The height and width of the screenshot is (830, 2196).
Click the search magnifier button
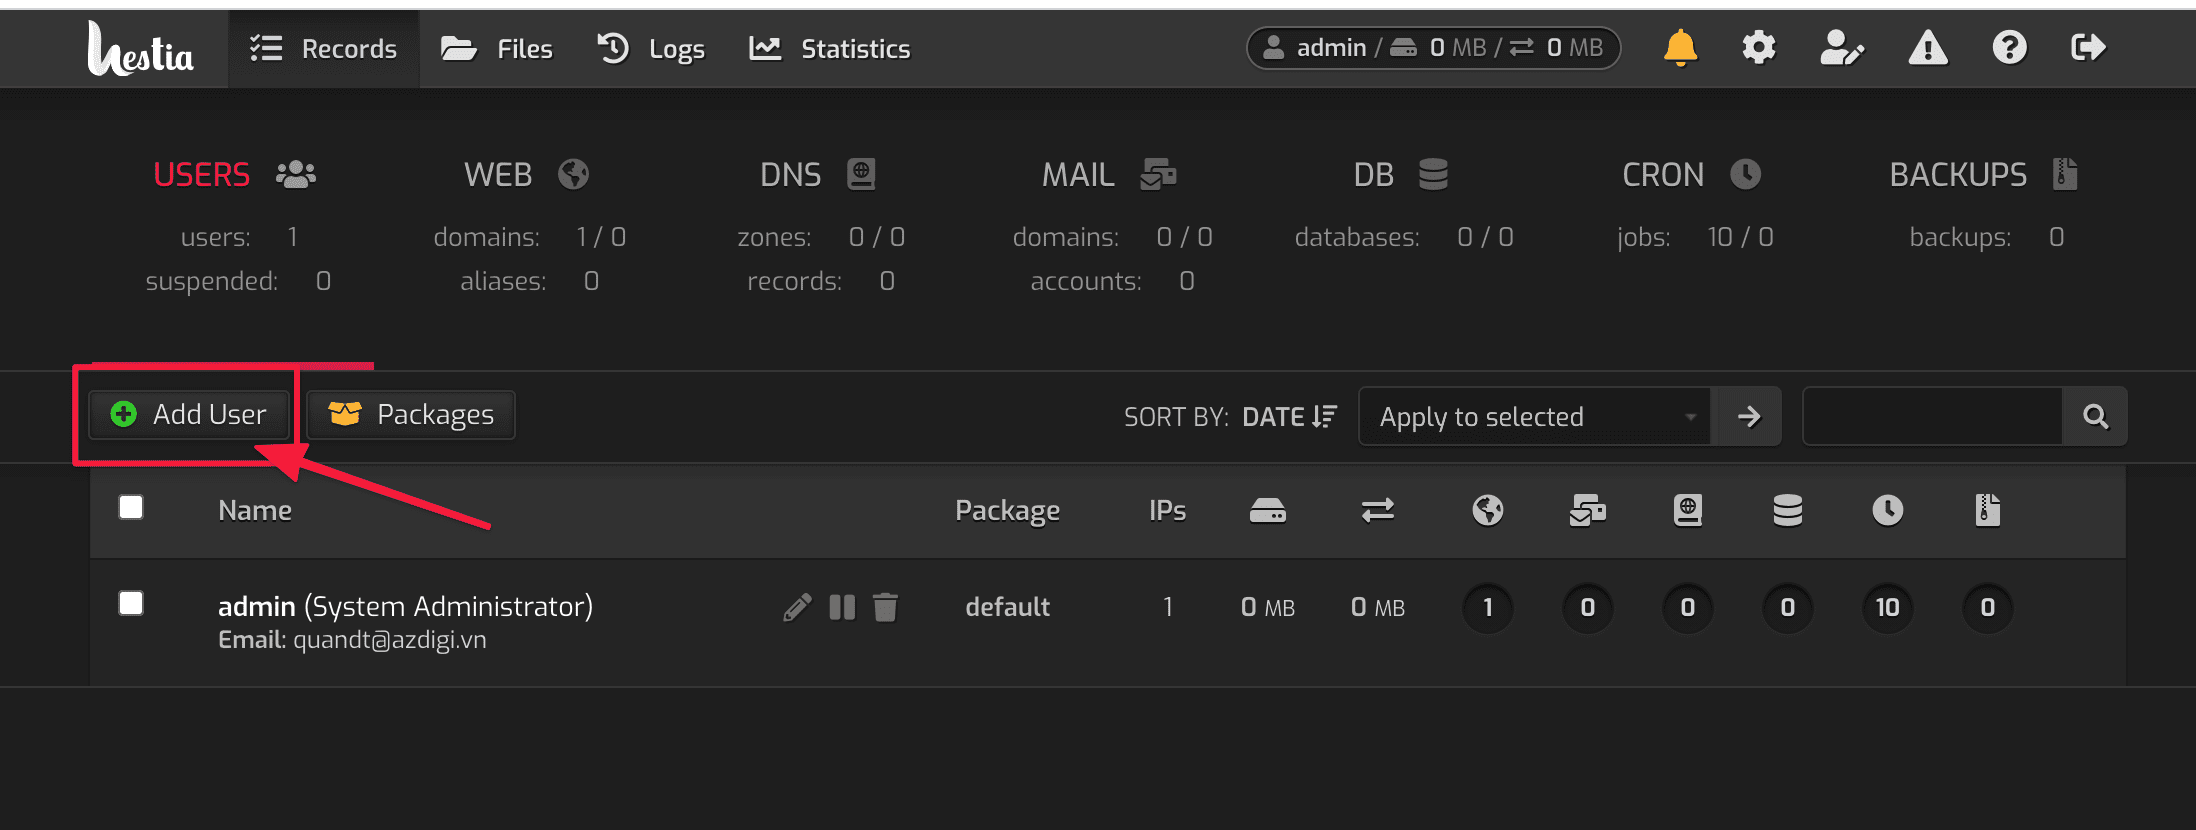[x=2095, y=416]
